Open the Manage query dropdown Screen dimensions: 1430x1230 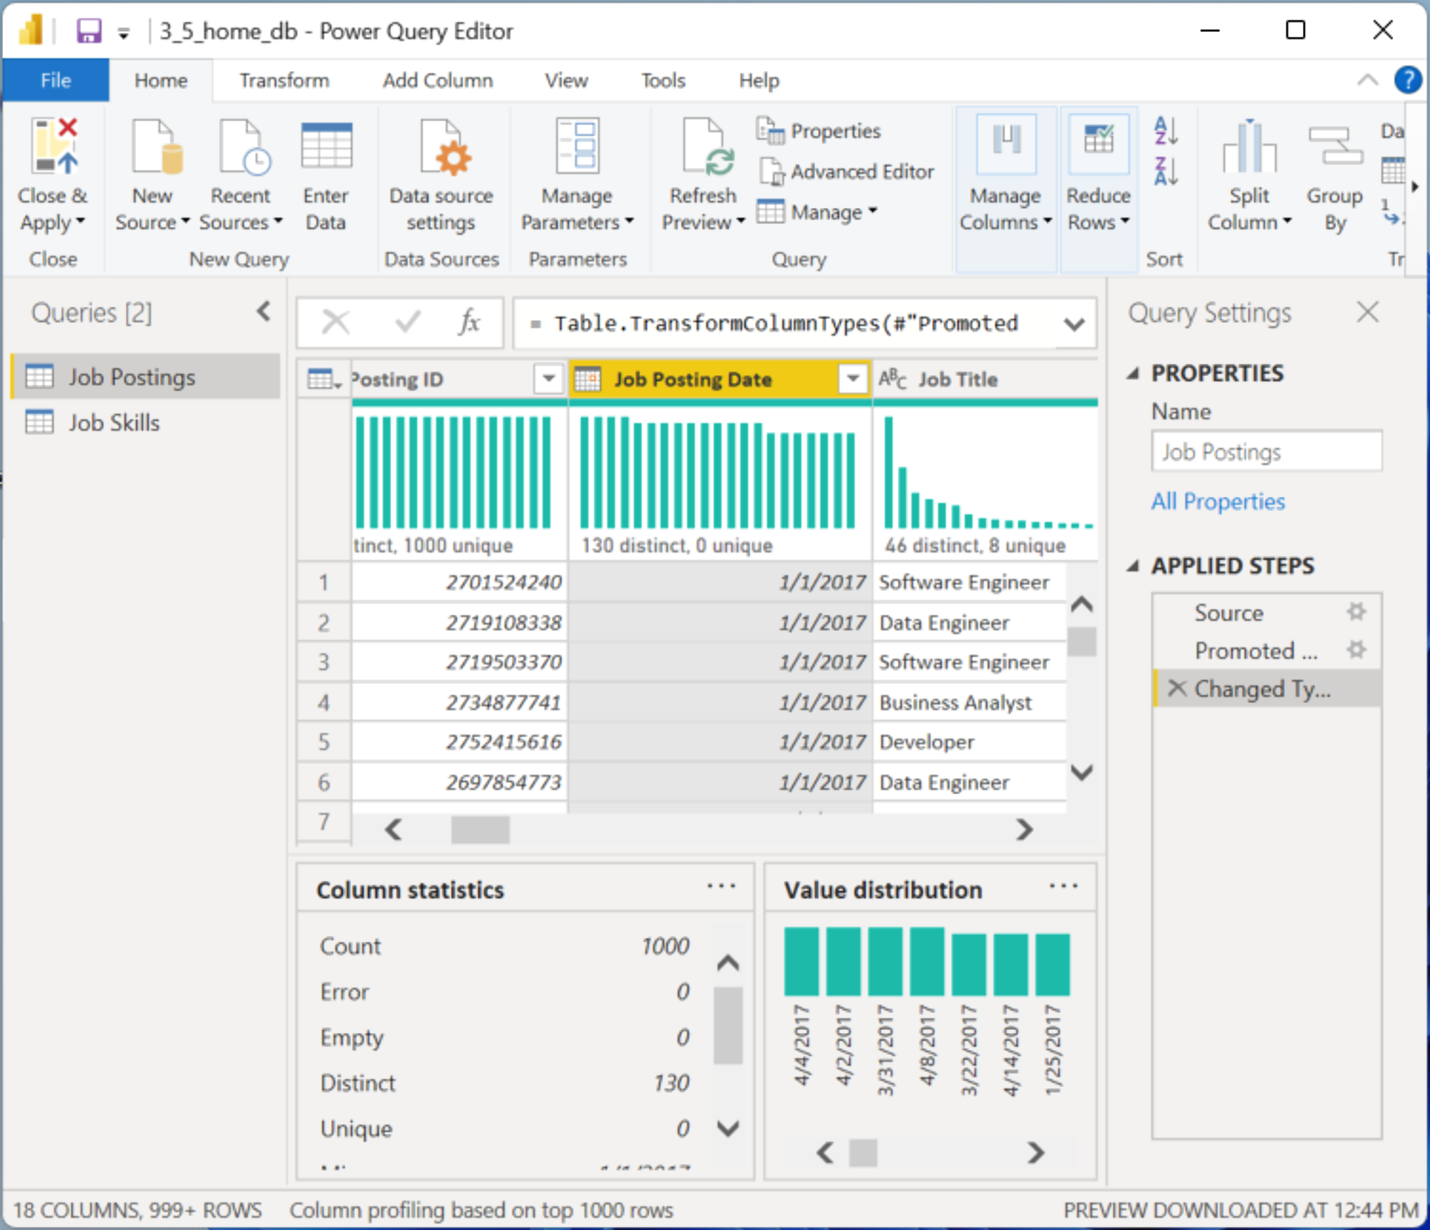click(818, 212)
